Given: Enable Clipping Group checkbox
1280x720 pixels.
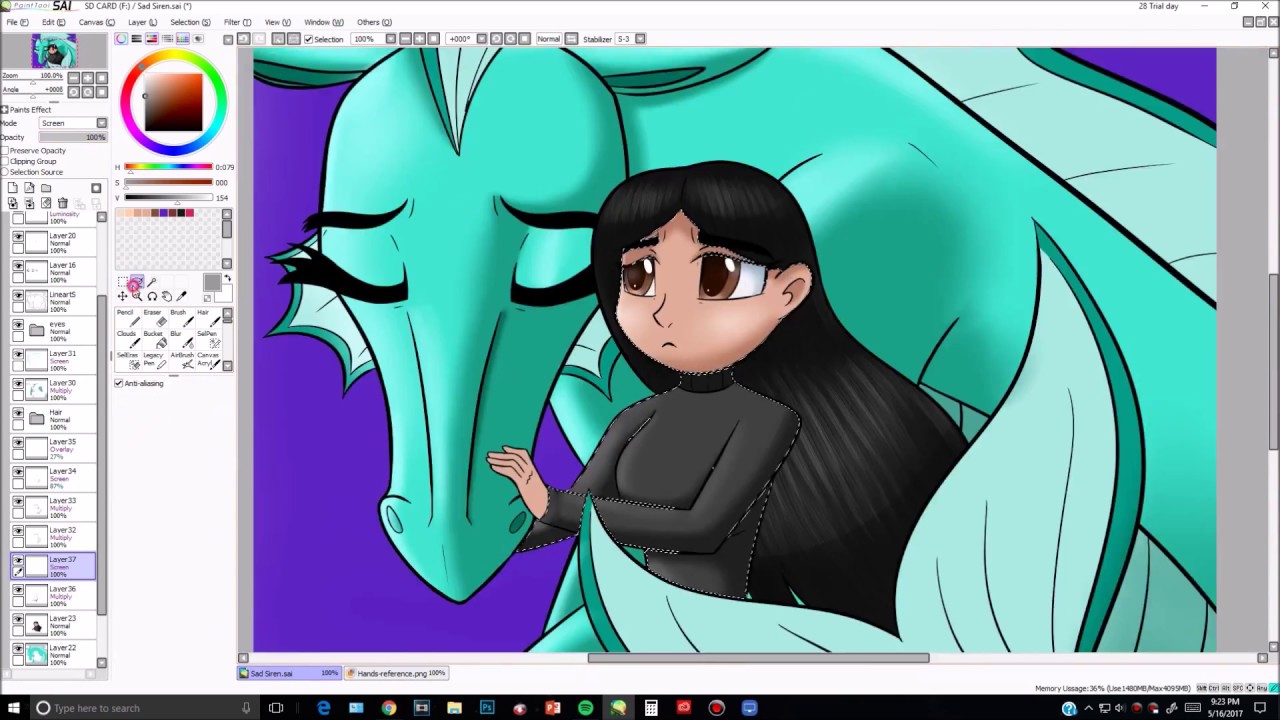Looking at the screenshot, I should click(x=5, y=161).
